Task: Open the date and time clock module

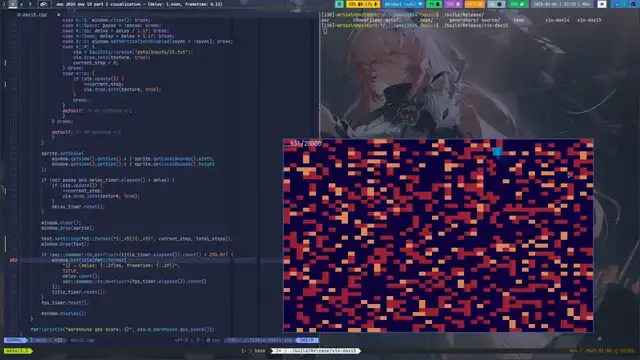Action: click(562, 4)
